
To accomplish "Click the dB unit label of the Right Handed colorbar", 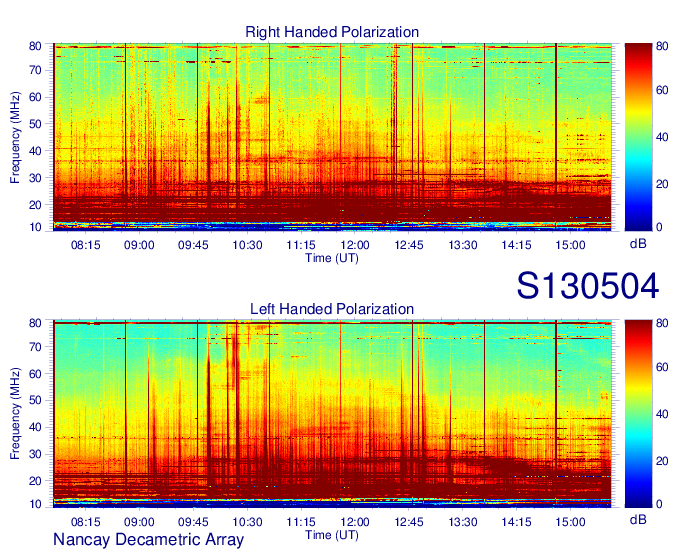I will (x=638, y=244).
